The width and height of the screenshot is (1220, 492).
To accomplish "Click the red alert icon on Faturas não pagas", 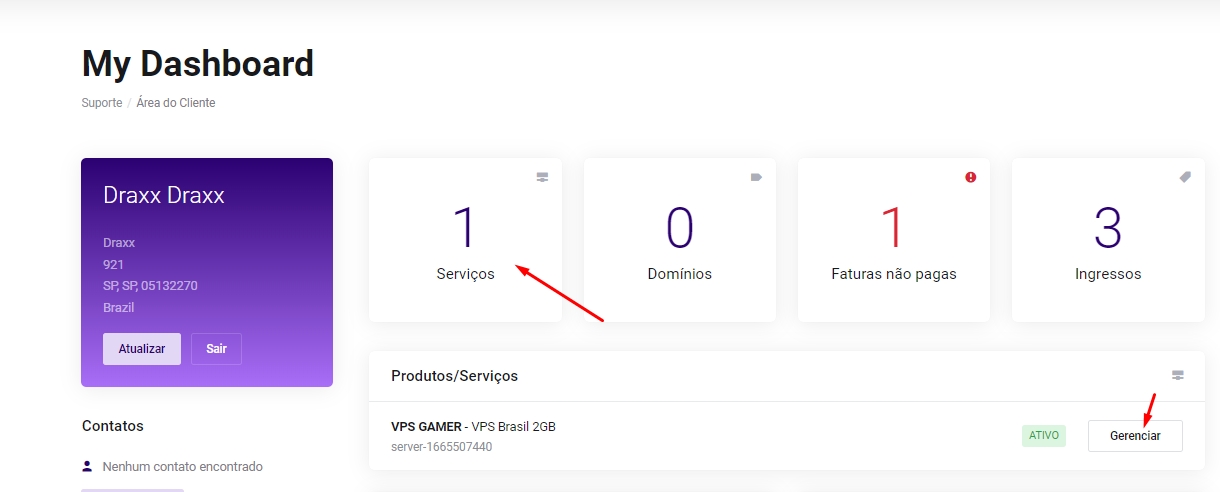I will [x=970, y=177].
